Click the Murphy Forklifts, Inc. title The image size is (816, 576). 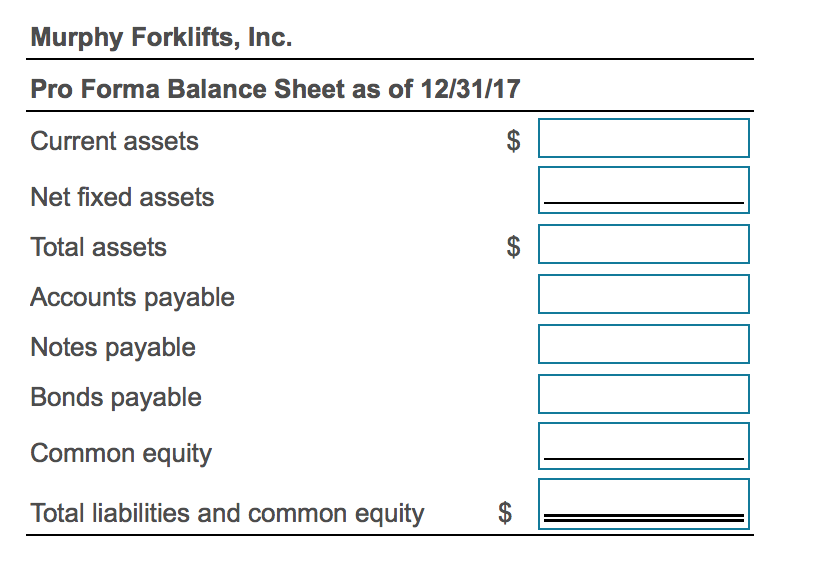tap(161, 41)
